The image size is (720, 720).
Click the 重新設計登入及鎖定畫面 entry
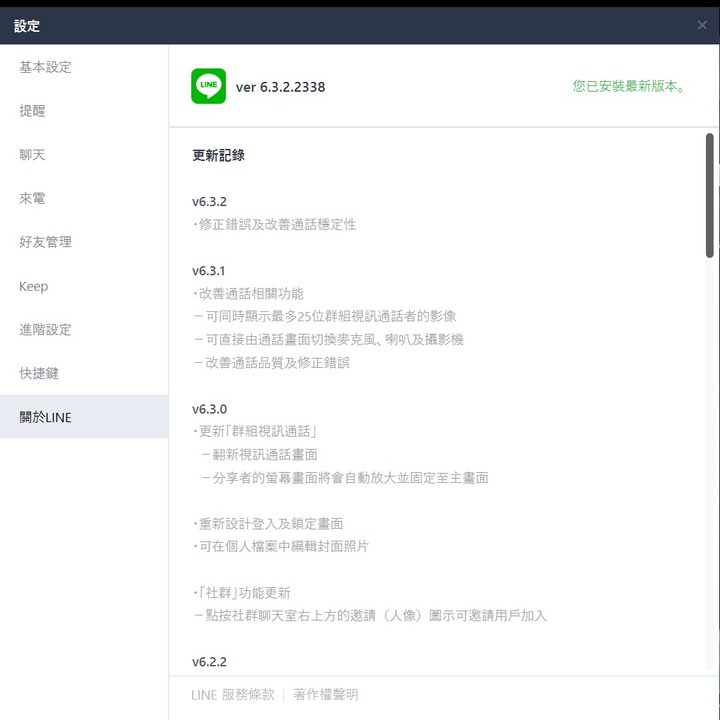[x=268, y=523]
